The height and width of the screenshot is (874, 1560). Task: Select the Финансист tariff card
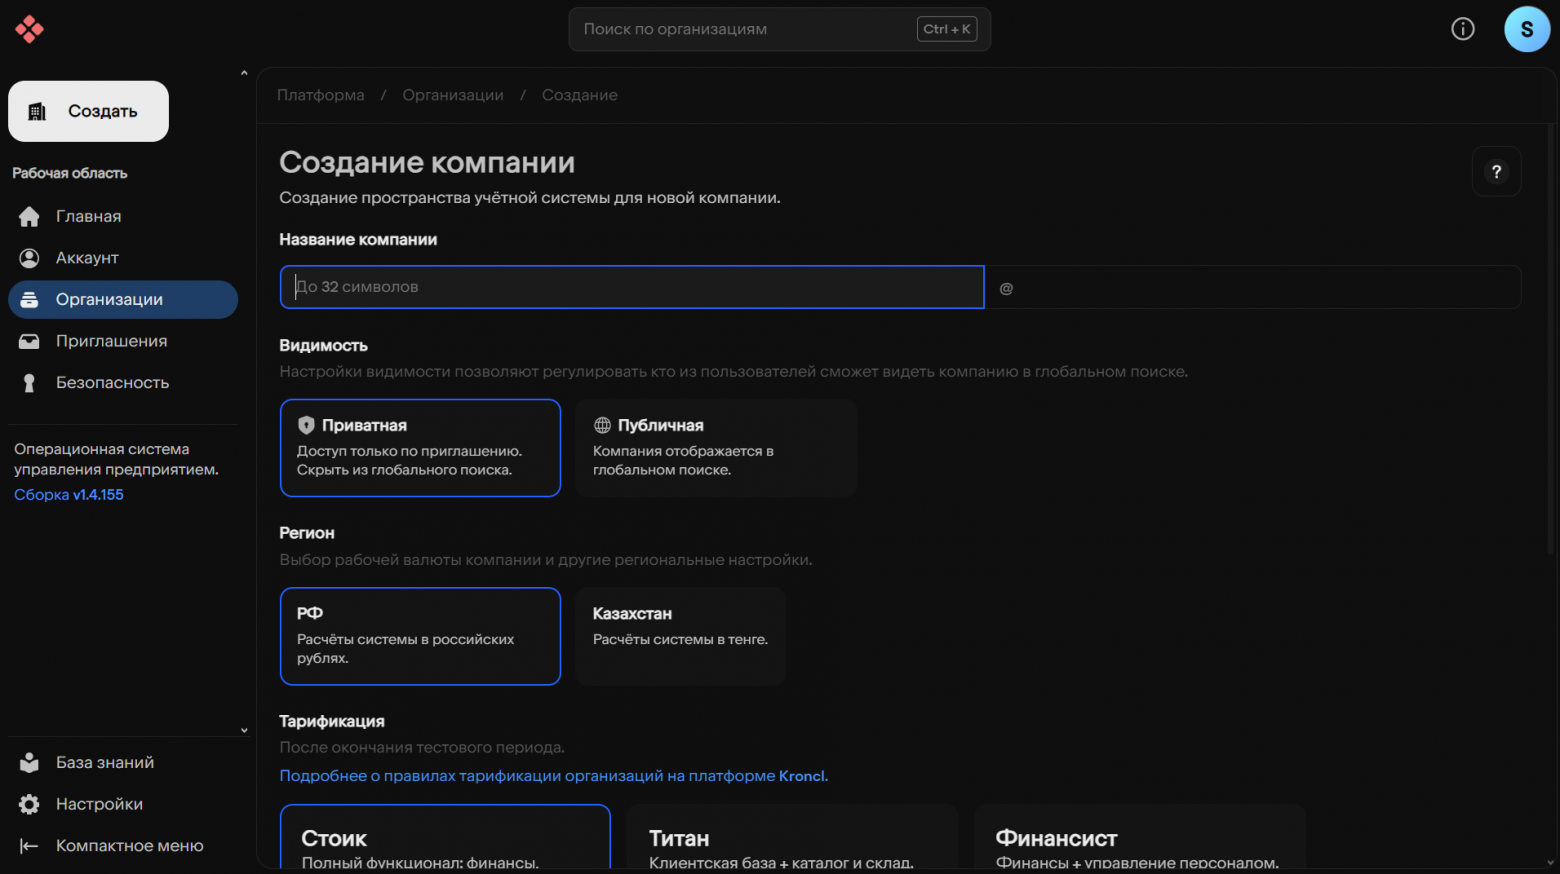click(x=1139, y=837)
